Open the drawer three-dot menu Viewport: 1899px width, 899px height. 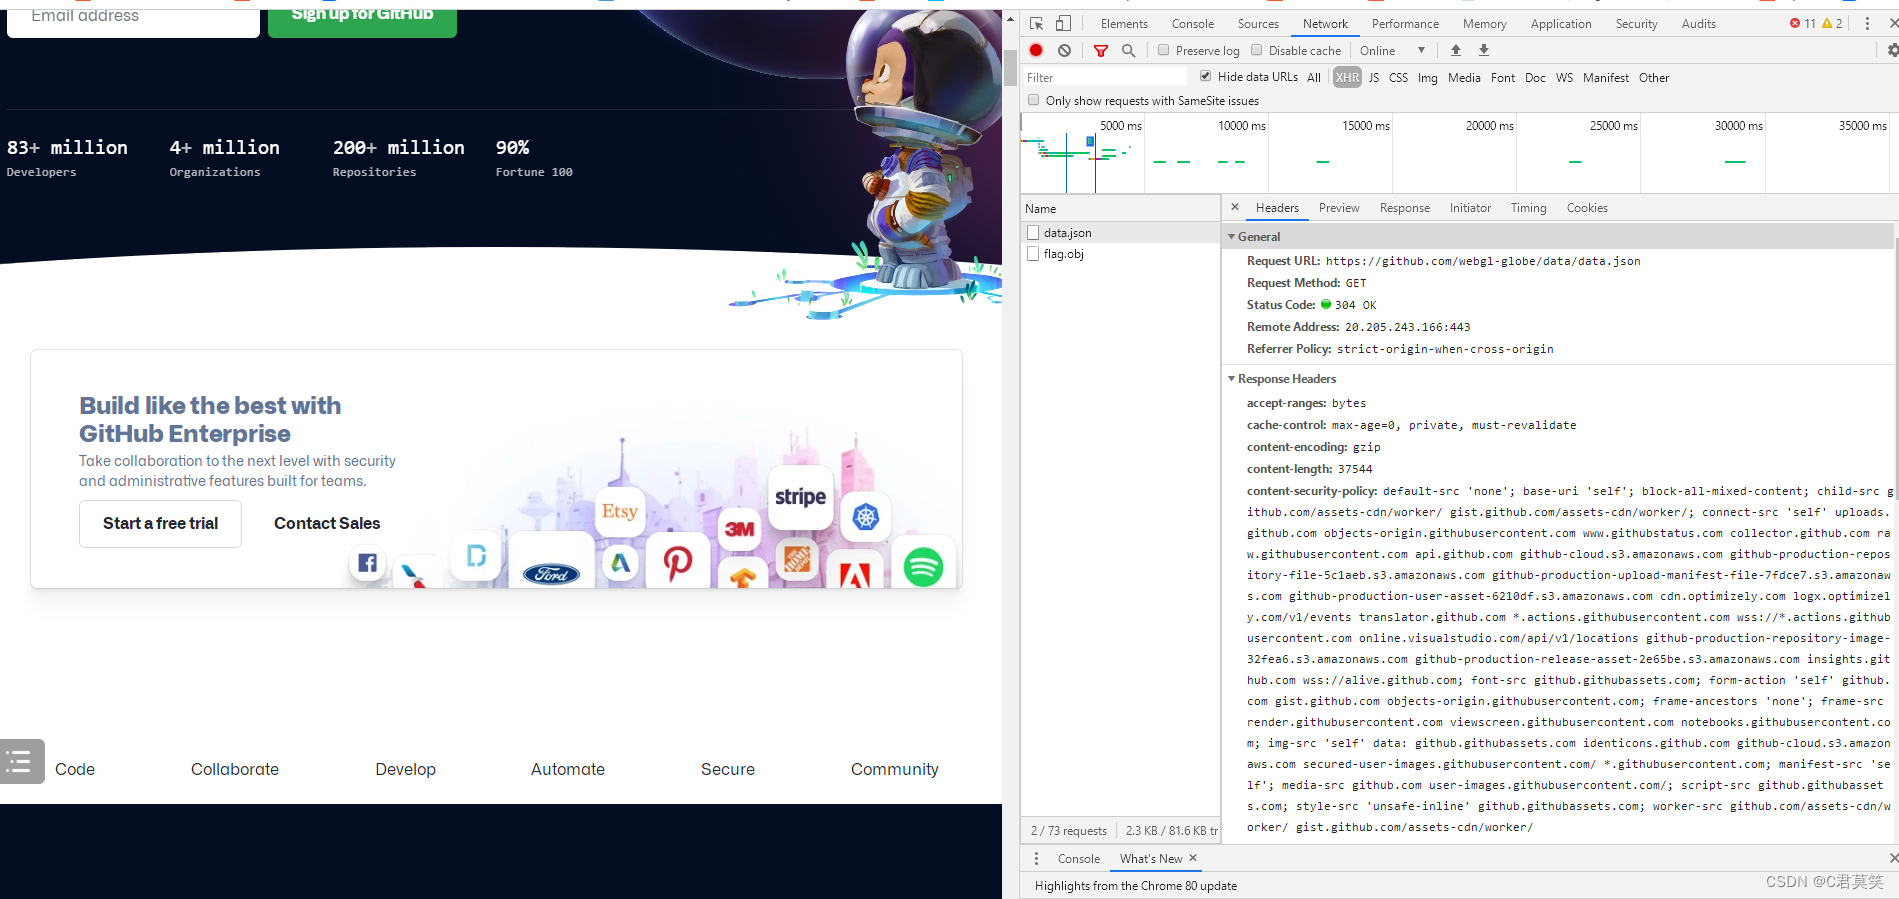pos(1036,858)
